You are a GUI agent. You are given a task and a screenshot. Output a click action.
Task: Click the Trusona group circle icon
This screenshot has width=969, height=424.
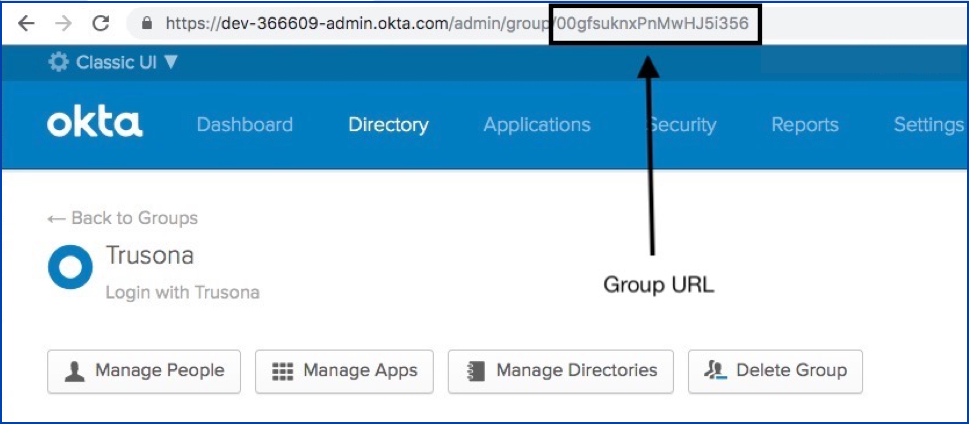pos(70,267)
